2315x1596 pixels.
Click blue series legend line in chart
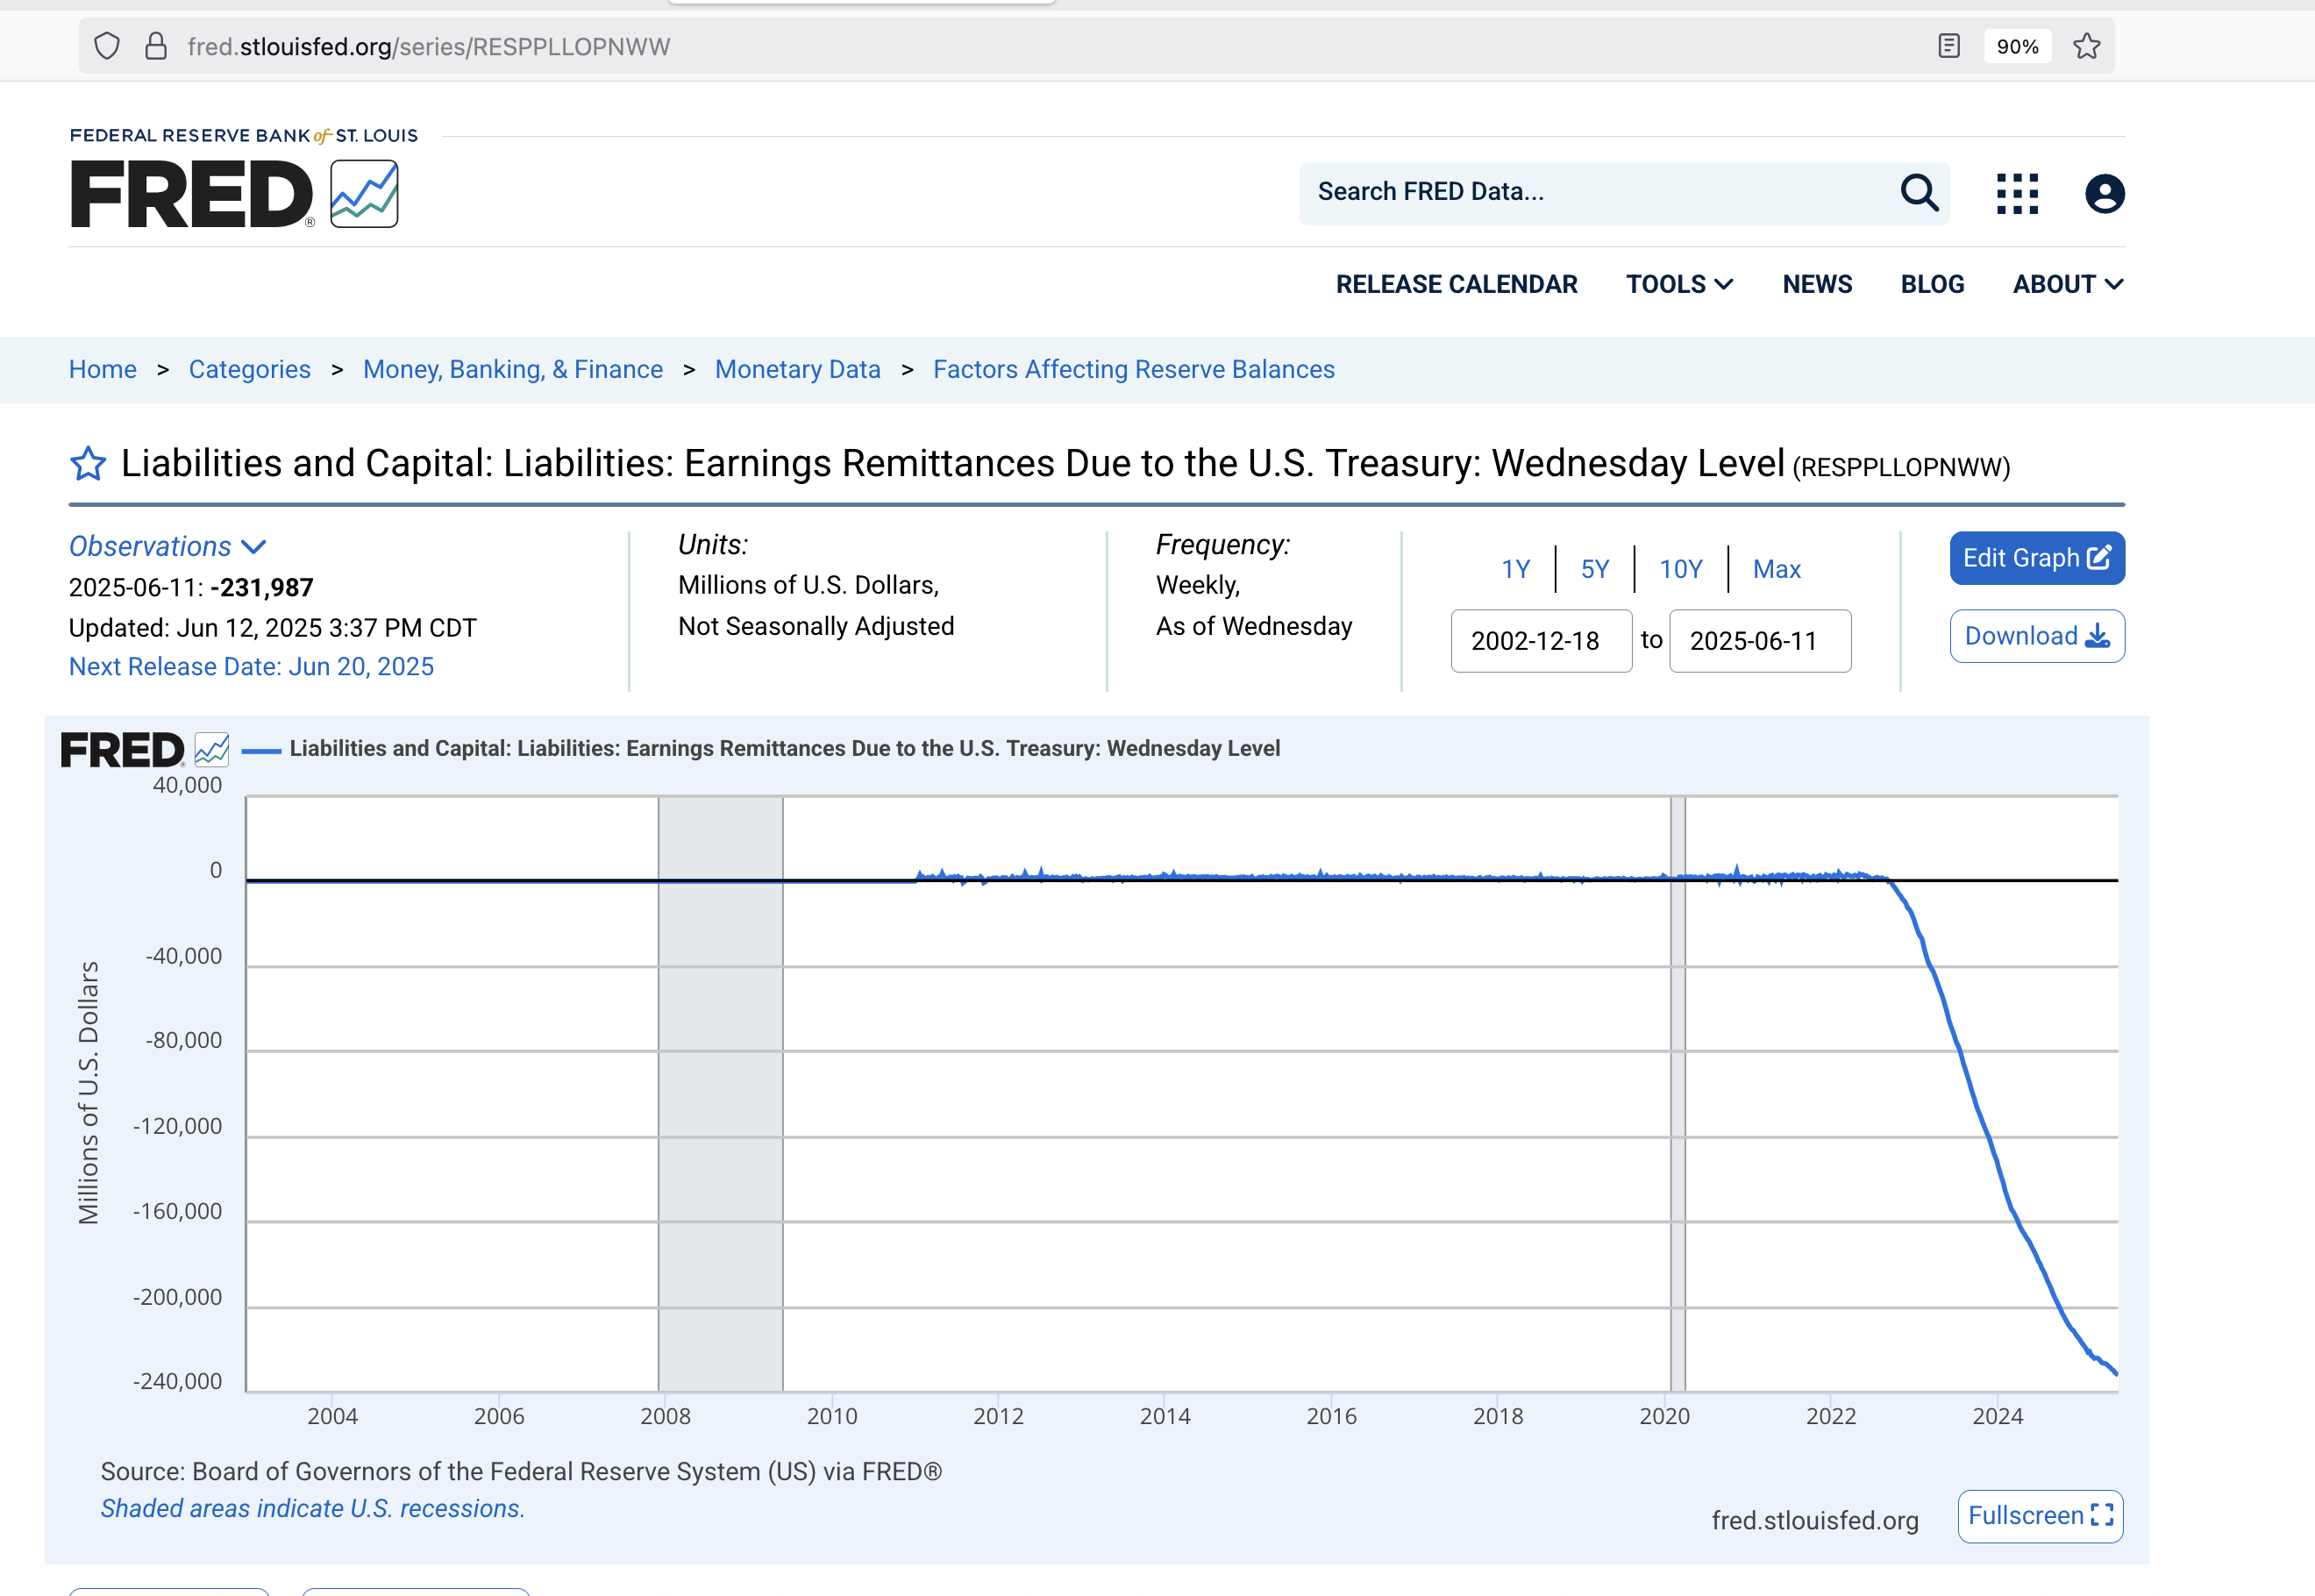coord(261,750)
